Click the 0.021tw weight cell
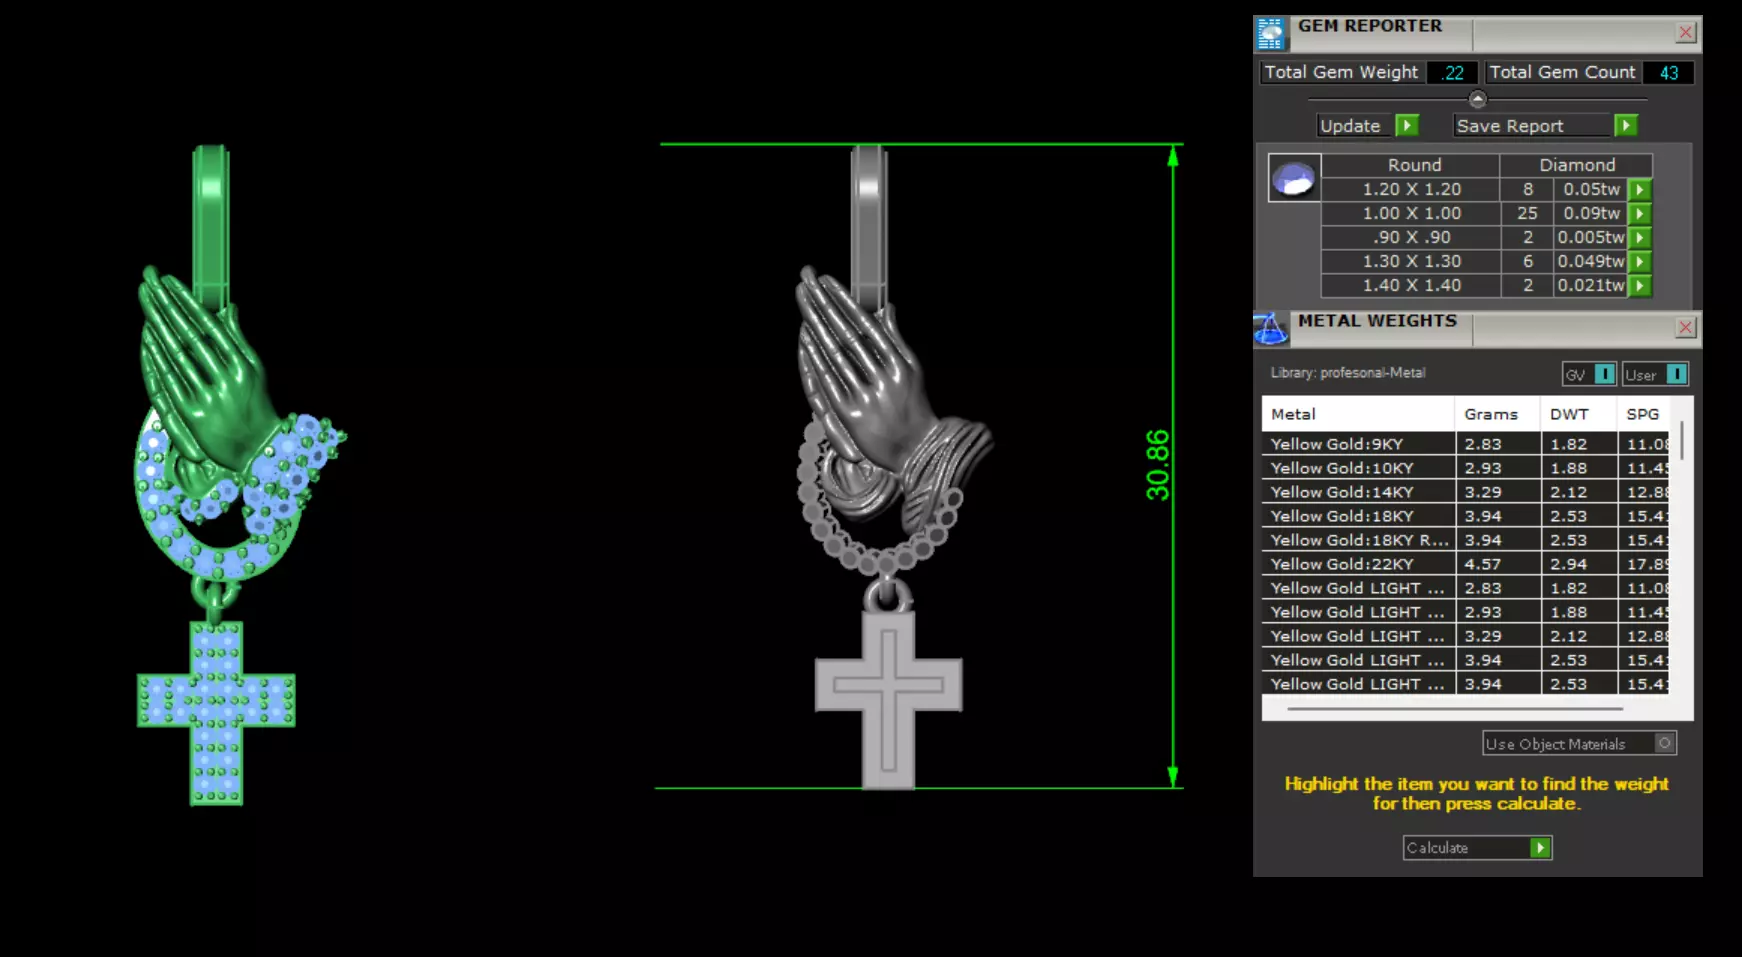Screen dimensions: 1742x957 (1591, 285)
